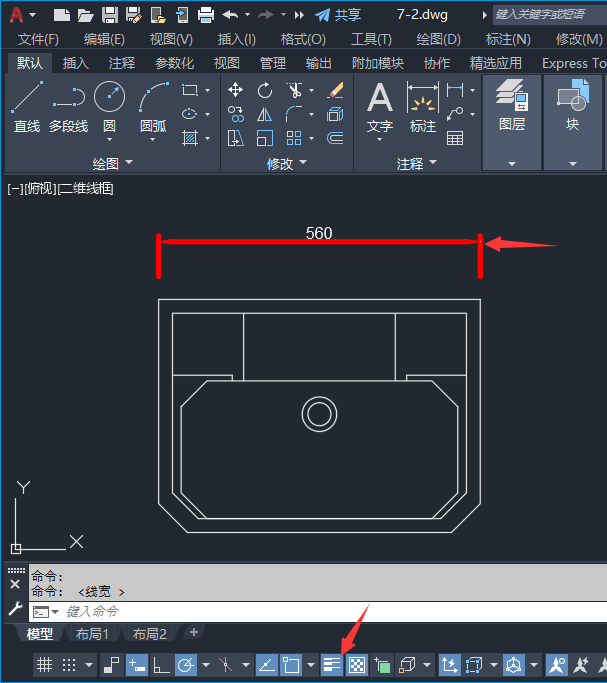The height and width of the screenshot is (683, 607).
Task: Click the 共享 (Share) button
Action: (x=338, y=15)
